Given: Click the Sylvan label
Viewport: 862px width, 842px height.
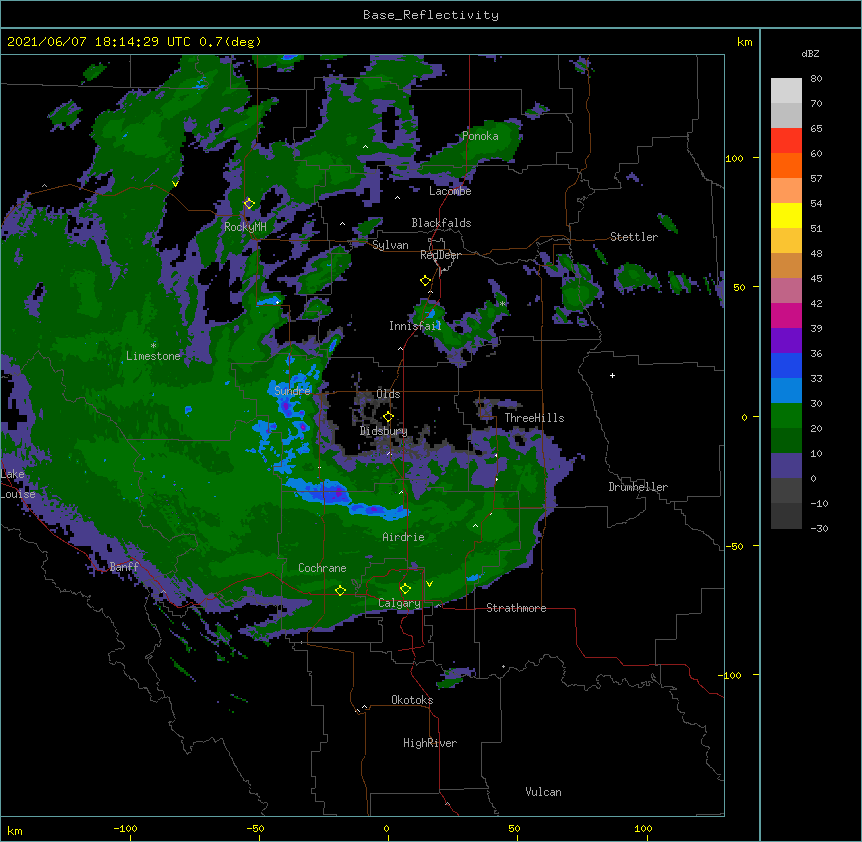Looking at the screenshot, I should (390, 245).
